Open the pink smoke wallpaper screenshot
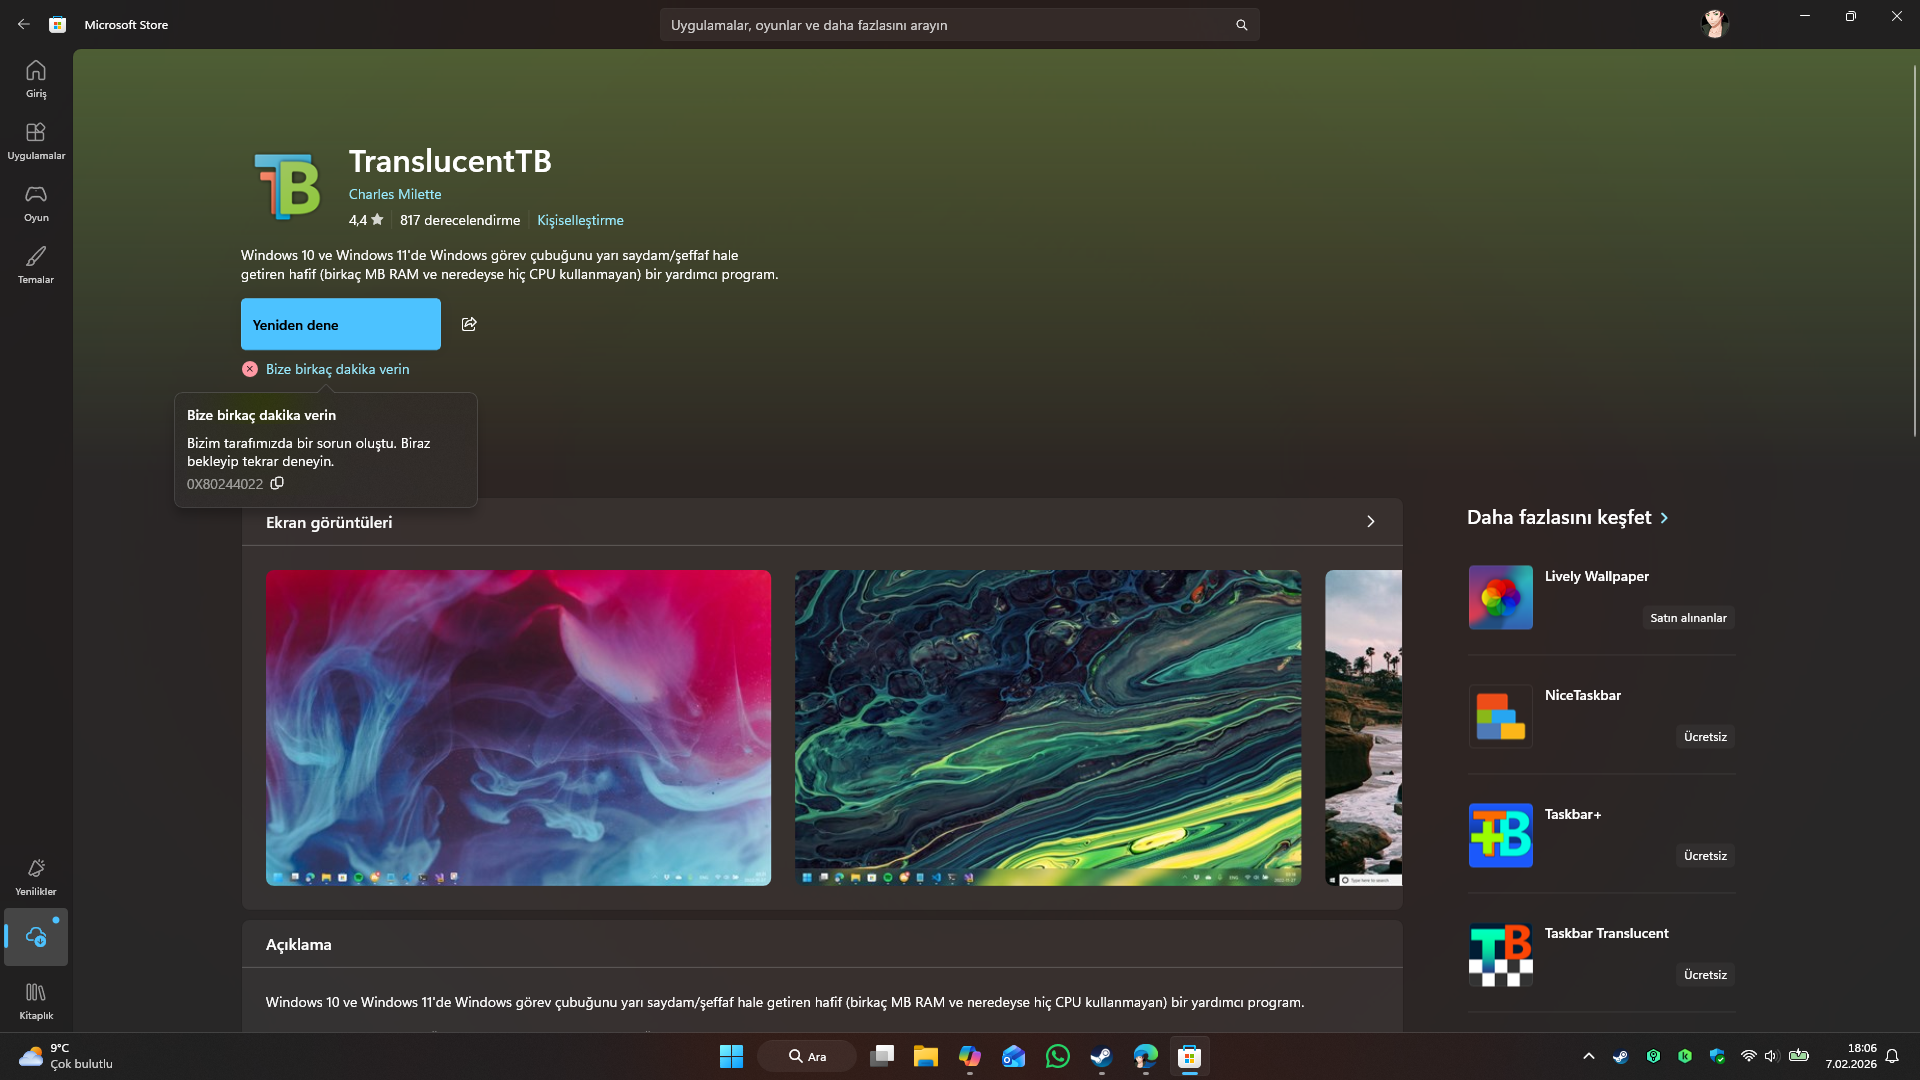Image resolution: width=1920 pixels, height=1080 pixels. tap(518, 728)
